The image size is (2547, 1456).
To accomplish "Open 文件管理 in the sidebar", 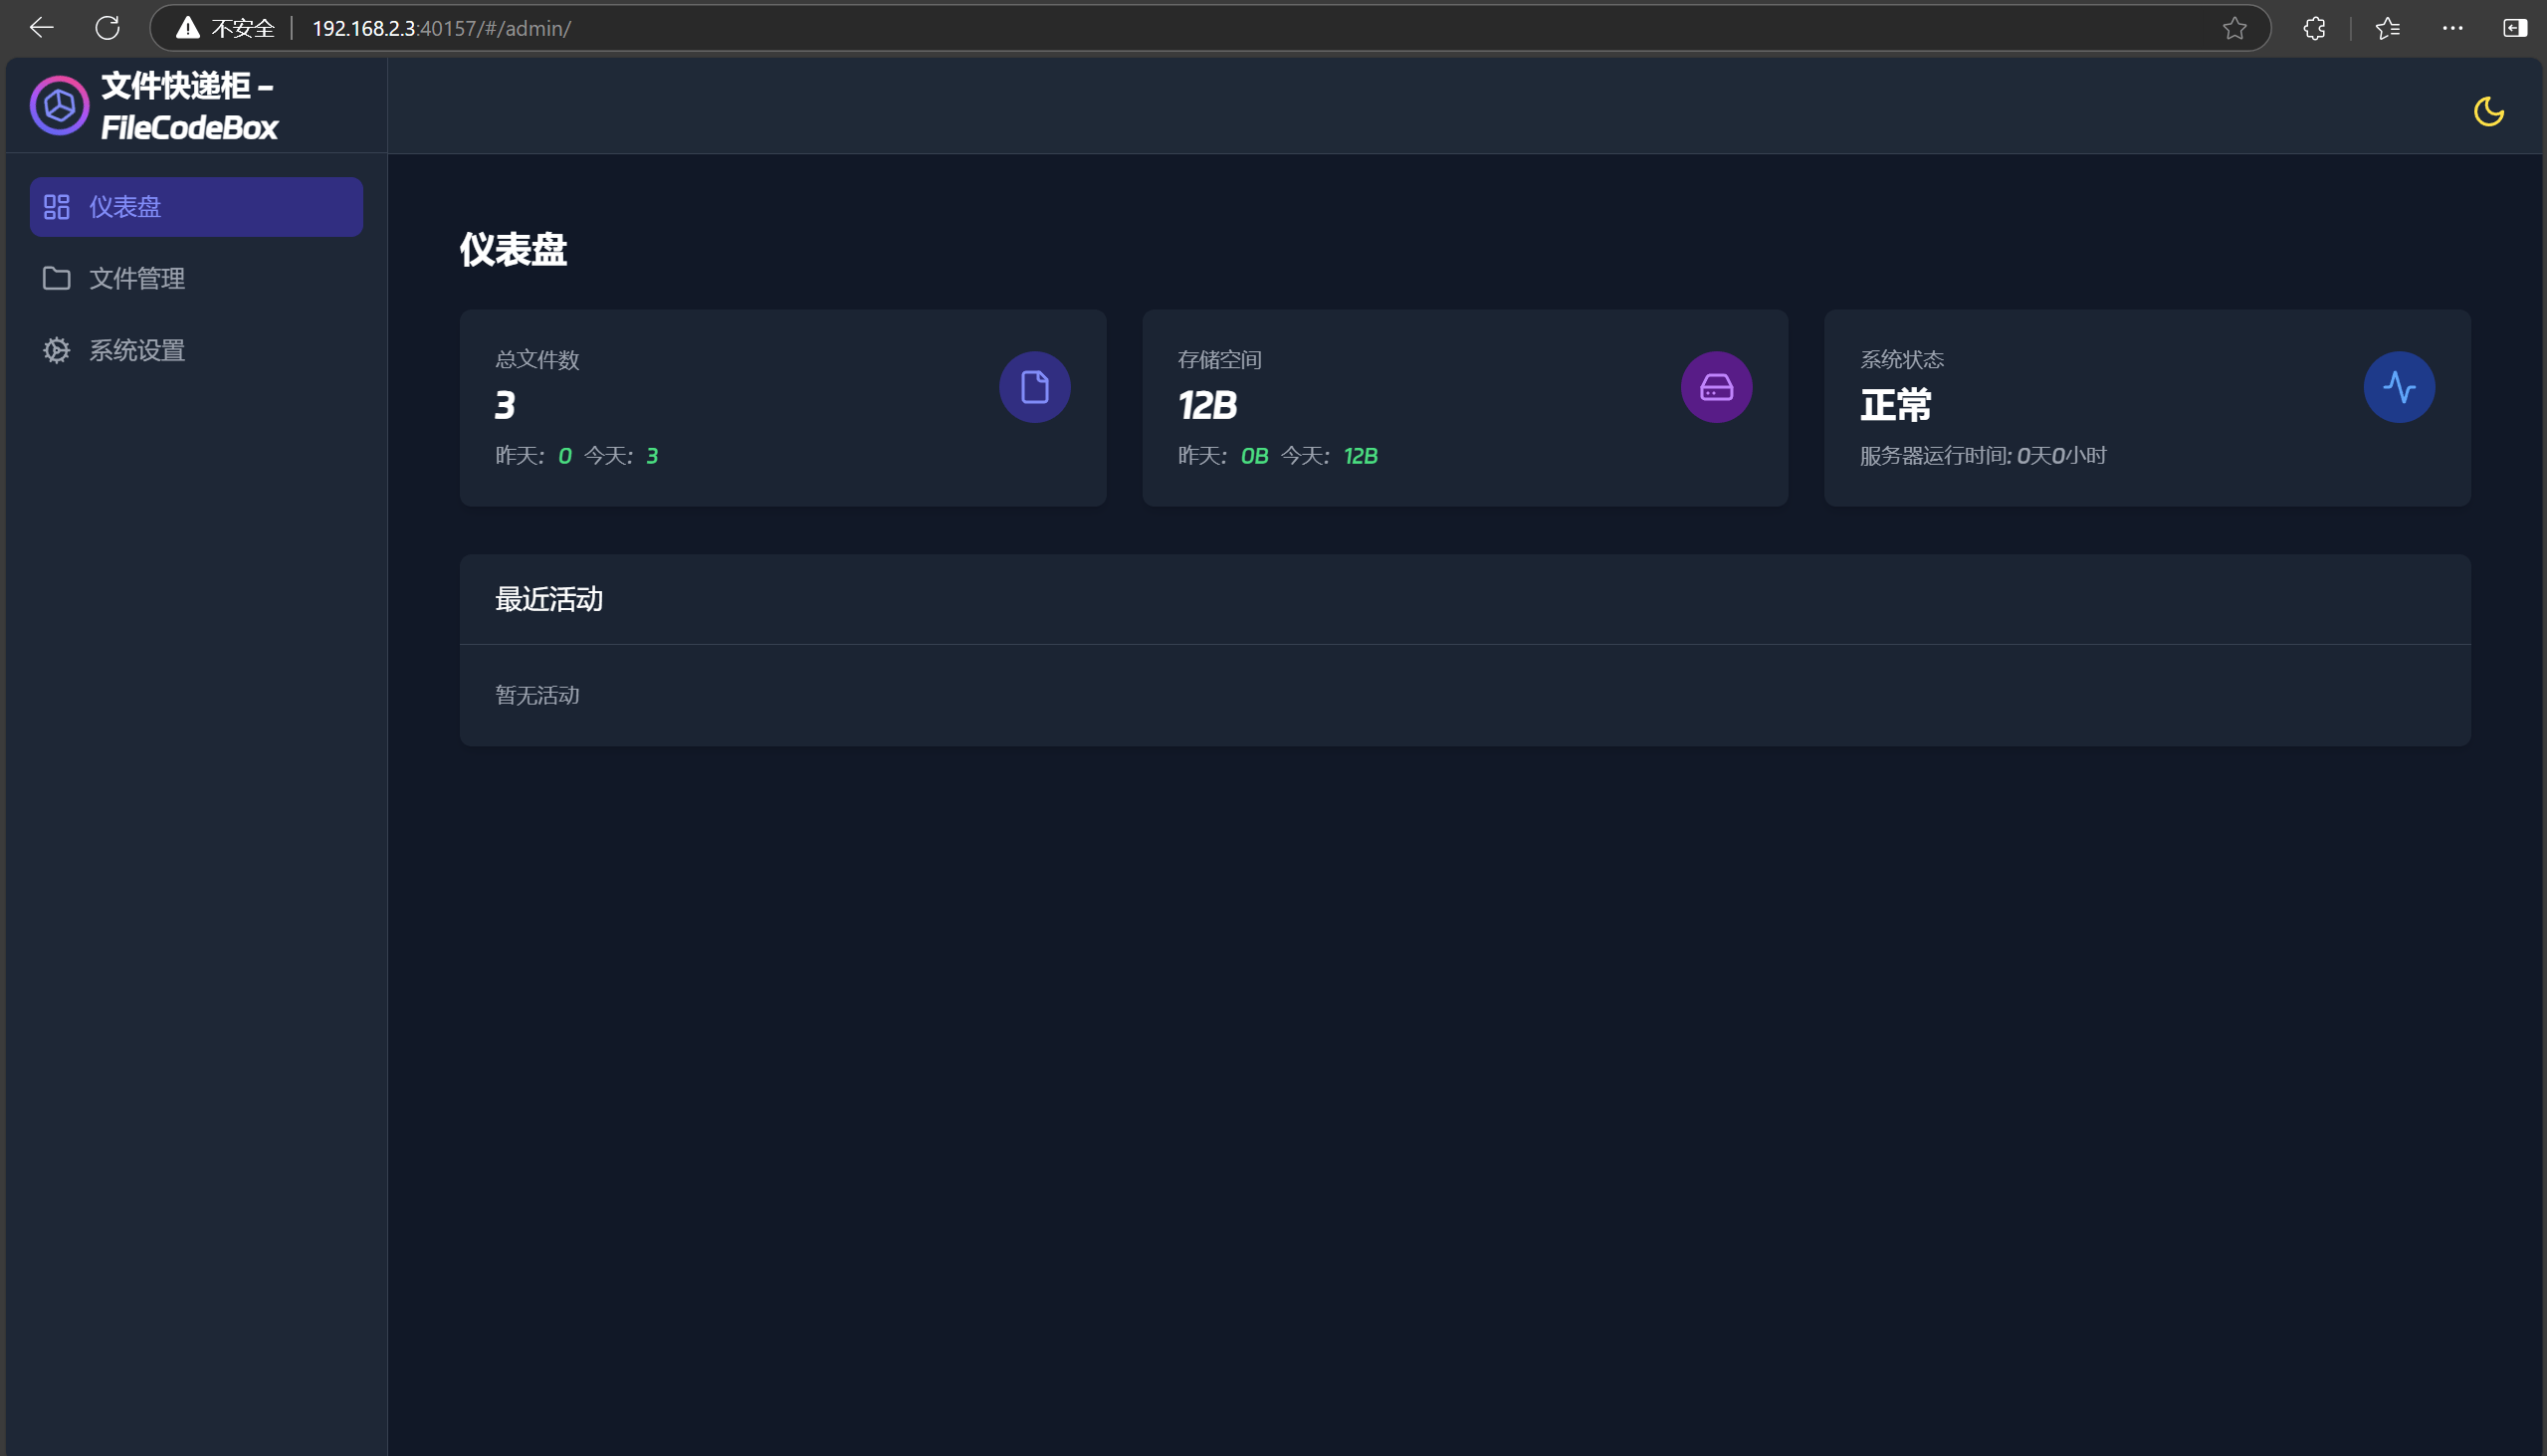I will click(x=136, y=279).
